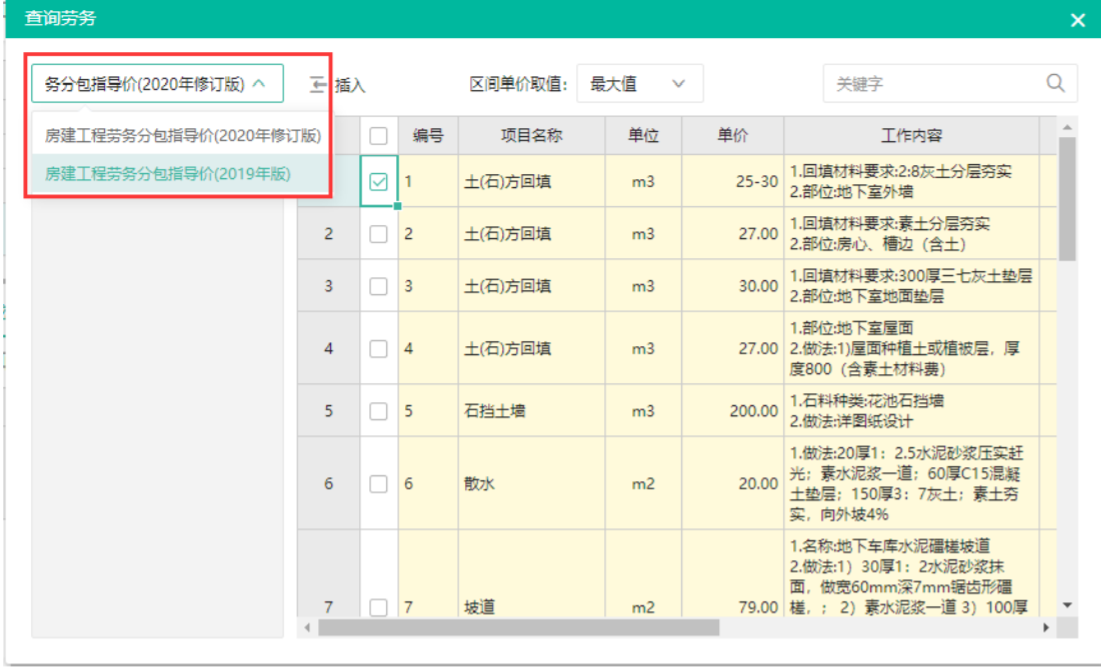
Task: Click the search magnifier icon
Action: (x=1055, y=83)
